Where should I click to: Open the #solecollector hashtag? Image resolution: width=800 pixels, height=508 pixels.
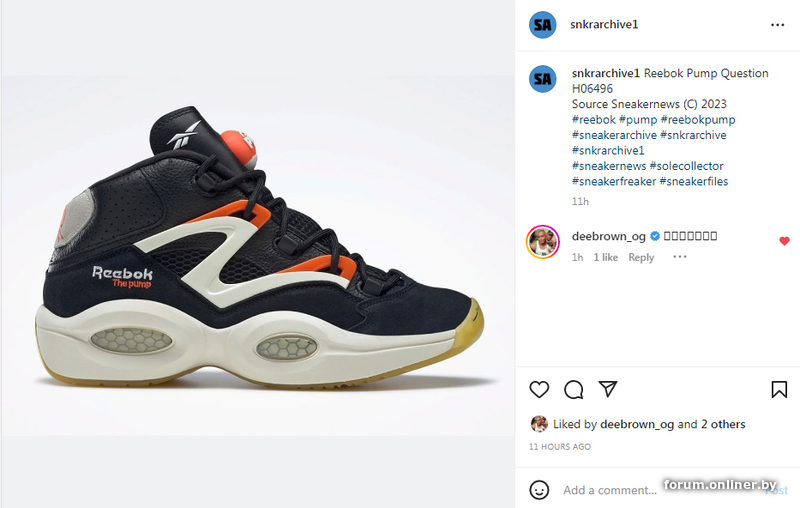686,166
